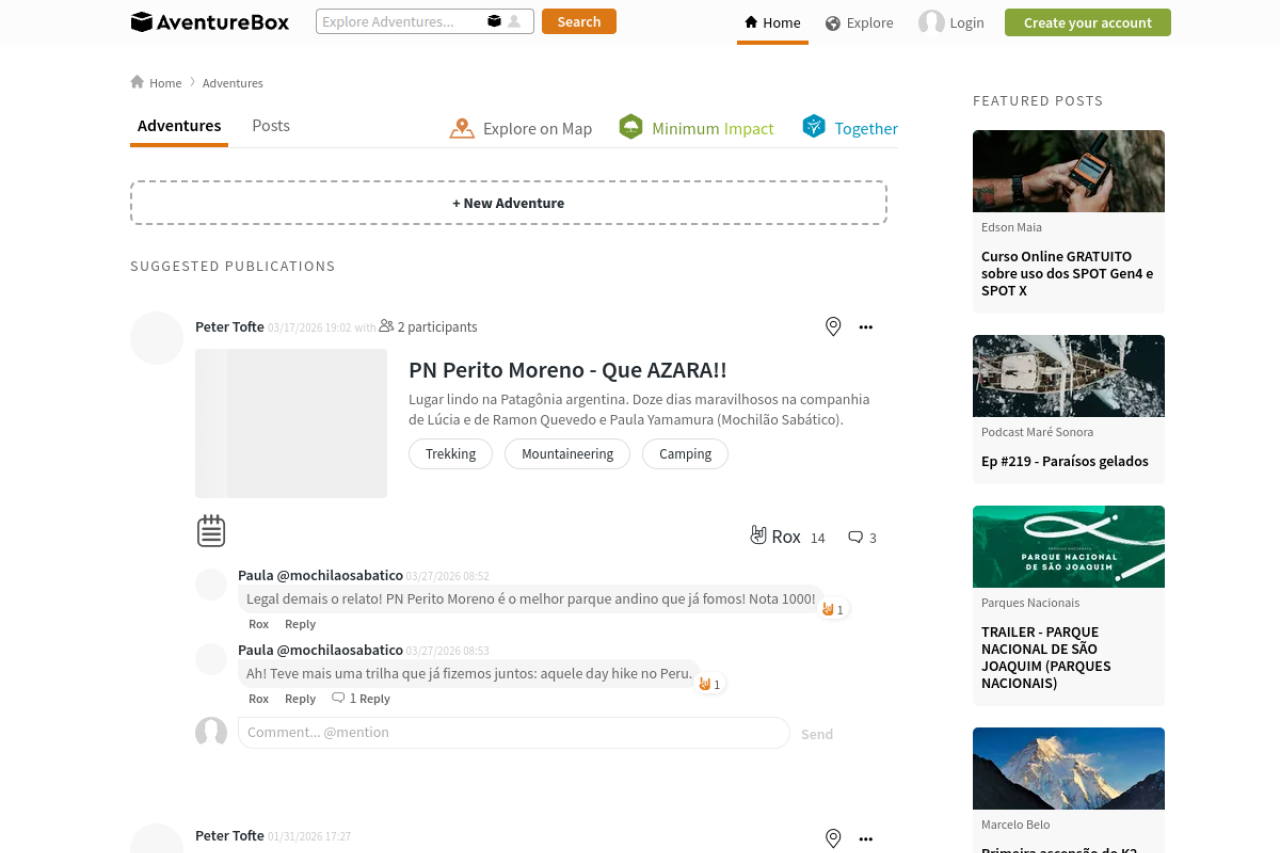Expand the 1 Reply thread
This screenshot has width=1280, height=853.
tap(361, 699)
